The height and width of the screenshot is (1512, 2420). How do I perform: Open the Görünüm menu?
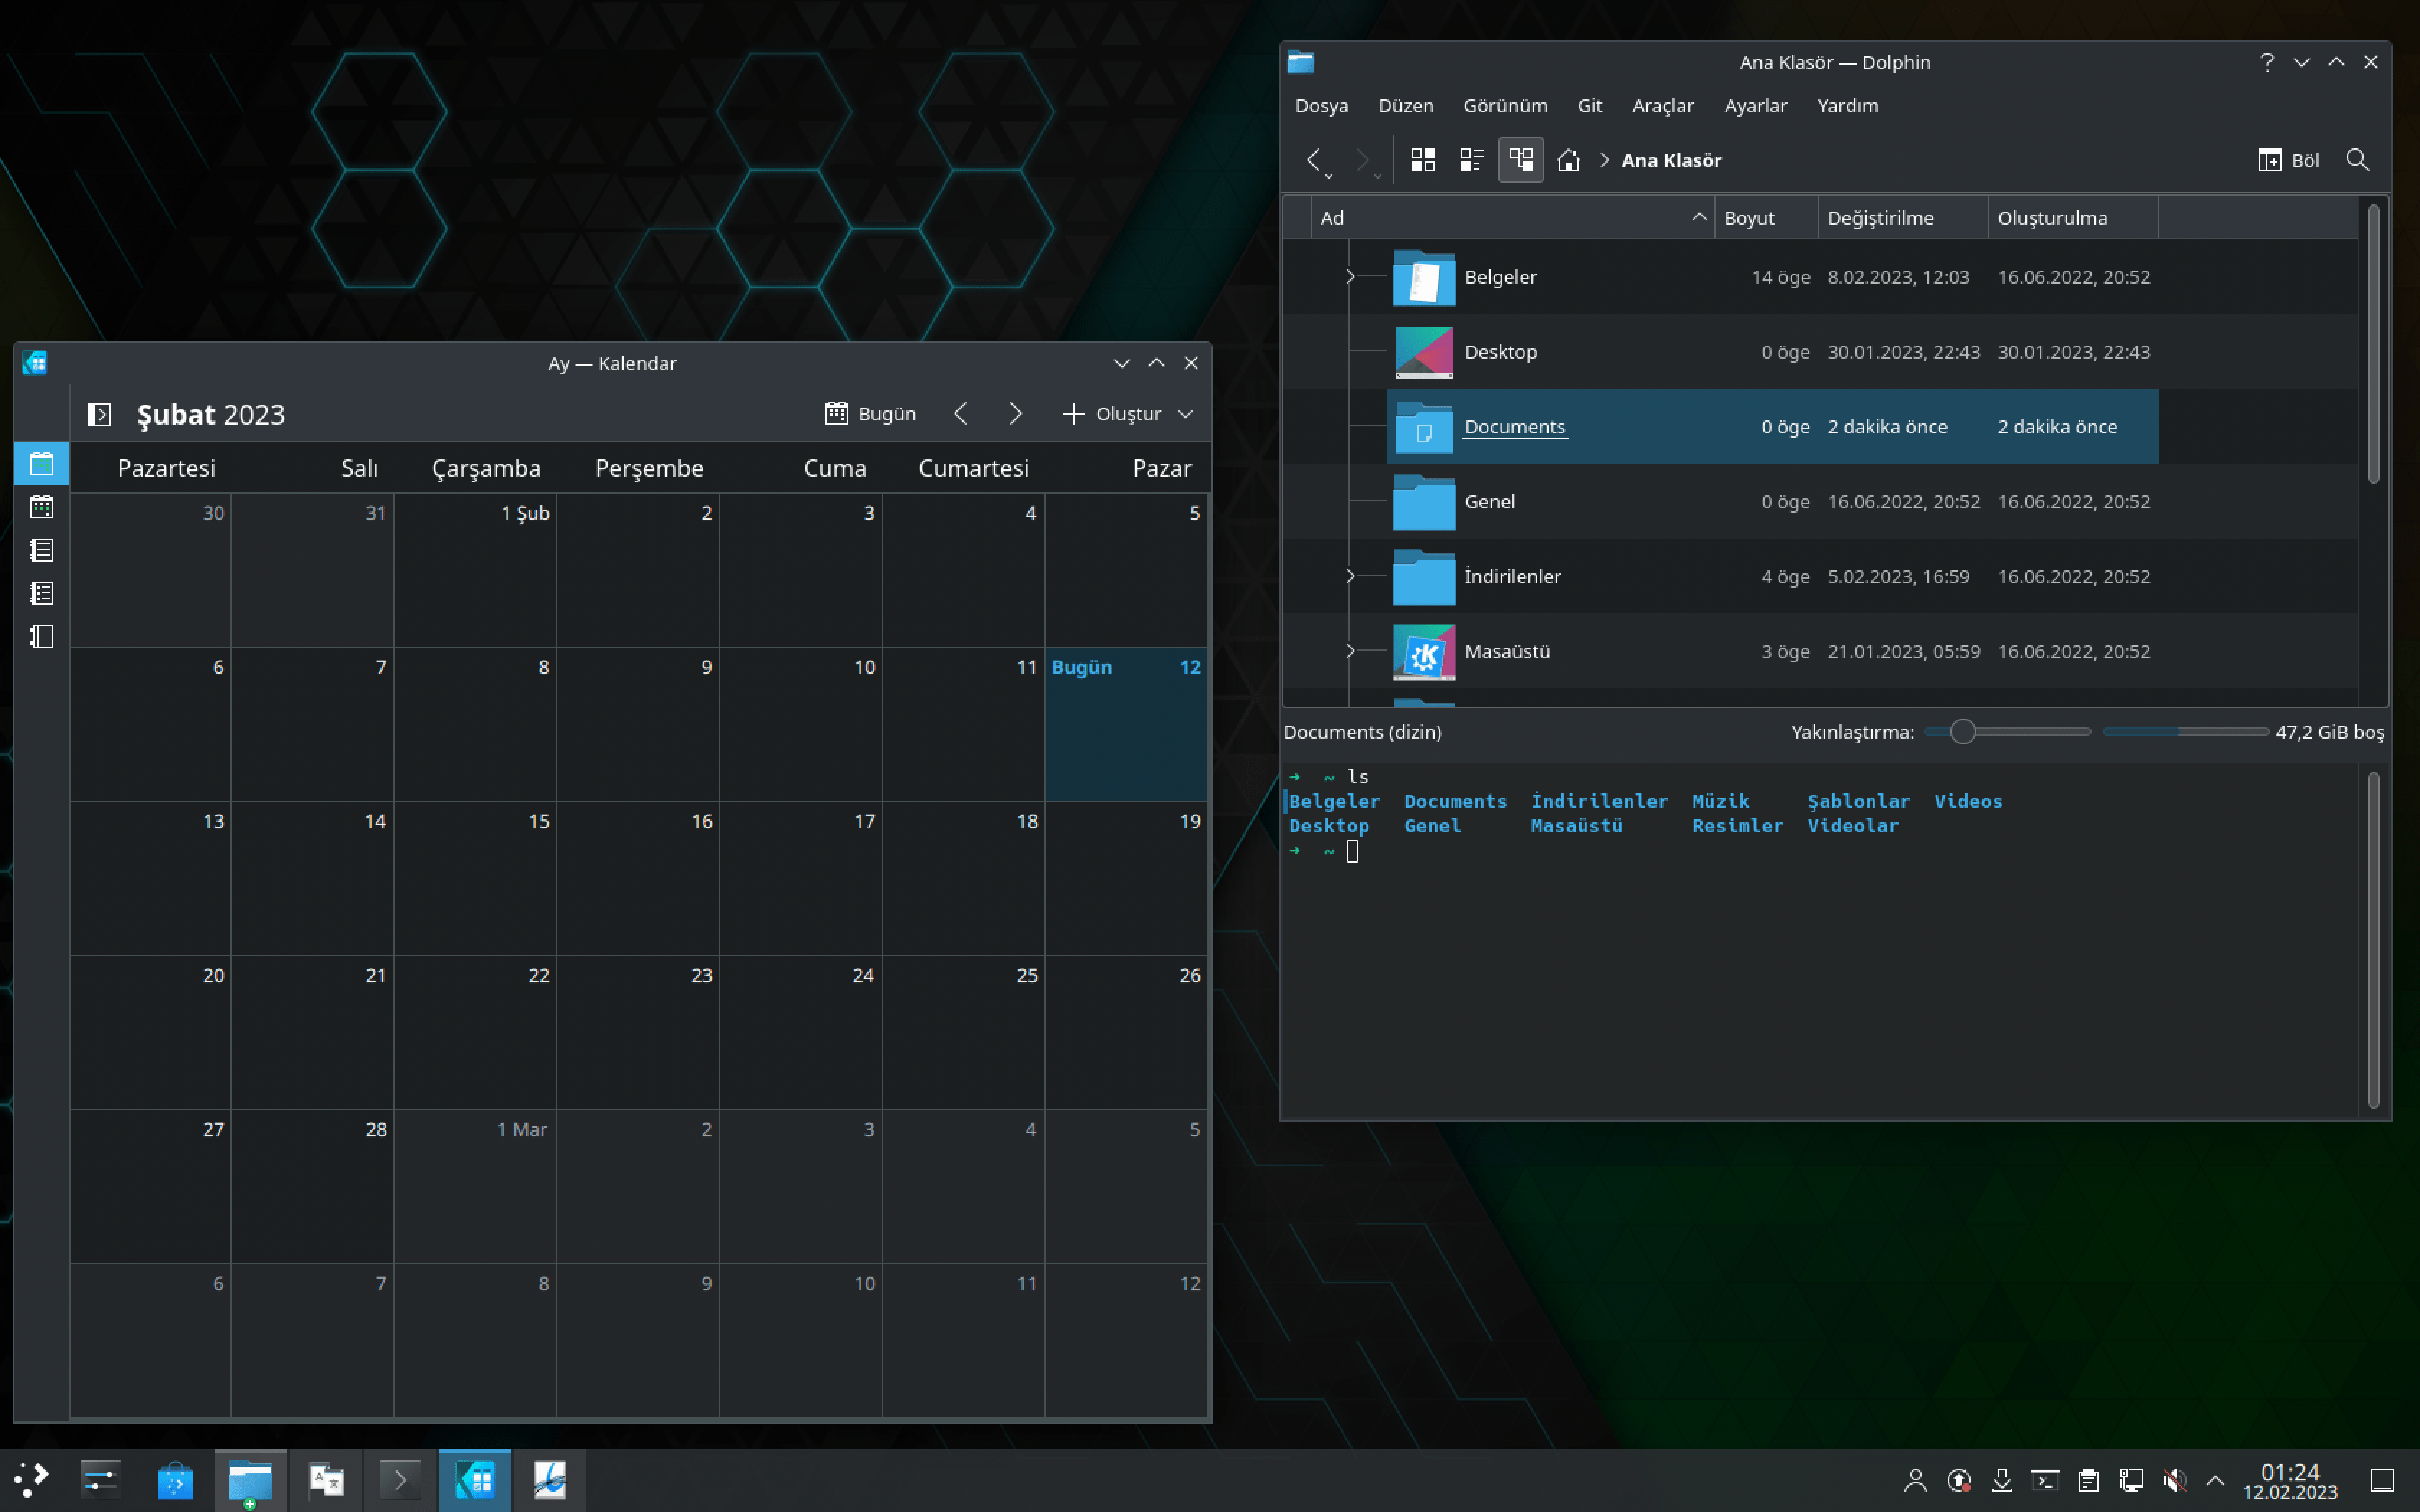tap(1504, 106)
